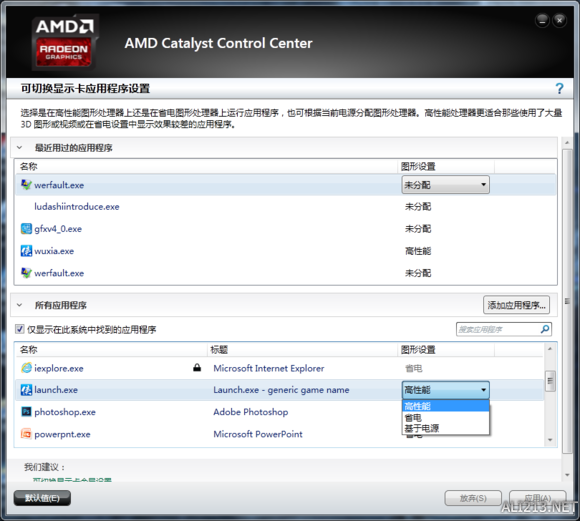Click the powerpnt.exe PowerPoint icon

(26, 433)
